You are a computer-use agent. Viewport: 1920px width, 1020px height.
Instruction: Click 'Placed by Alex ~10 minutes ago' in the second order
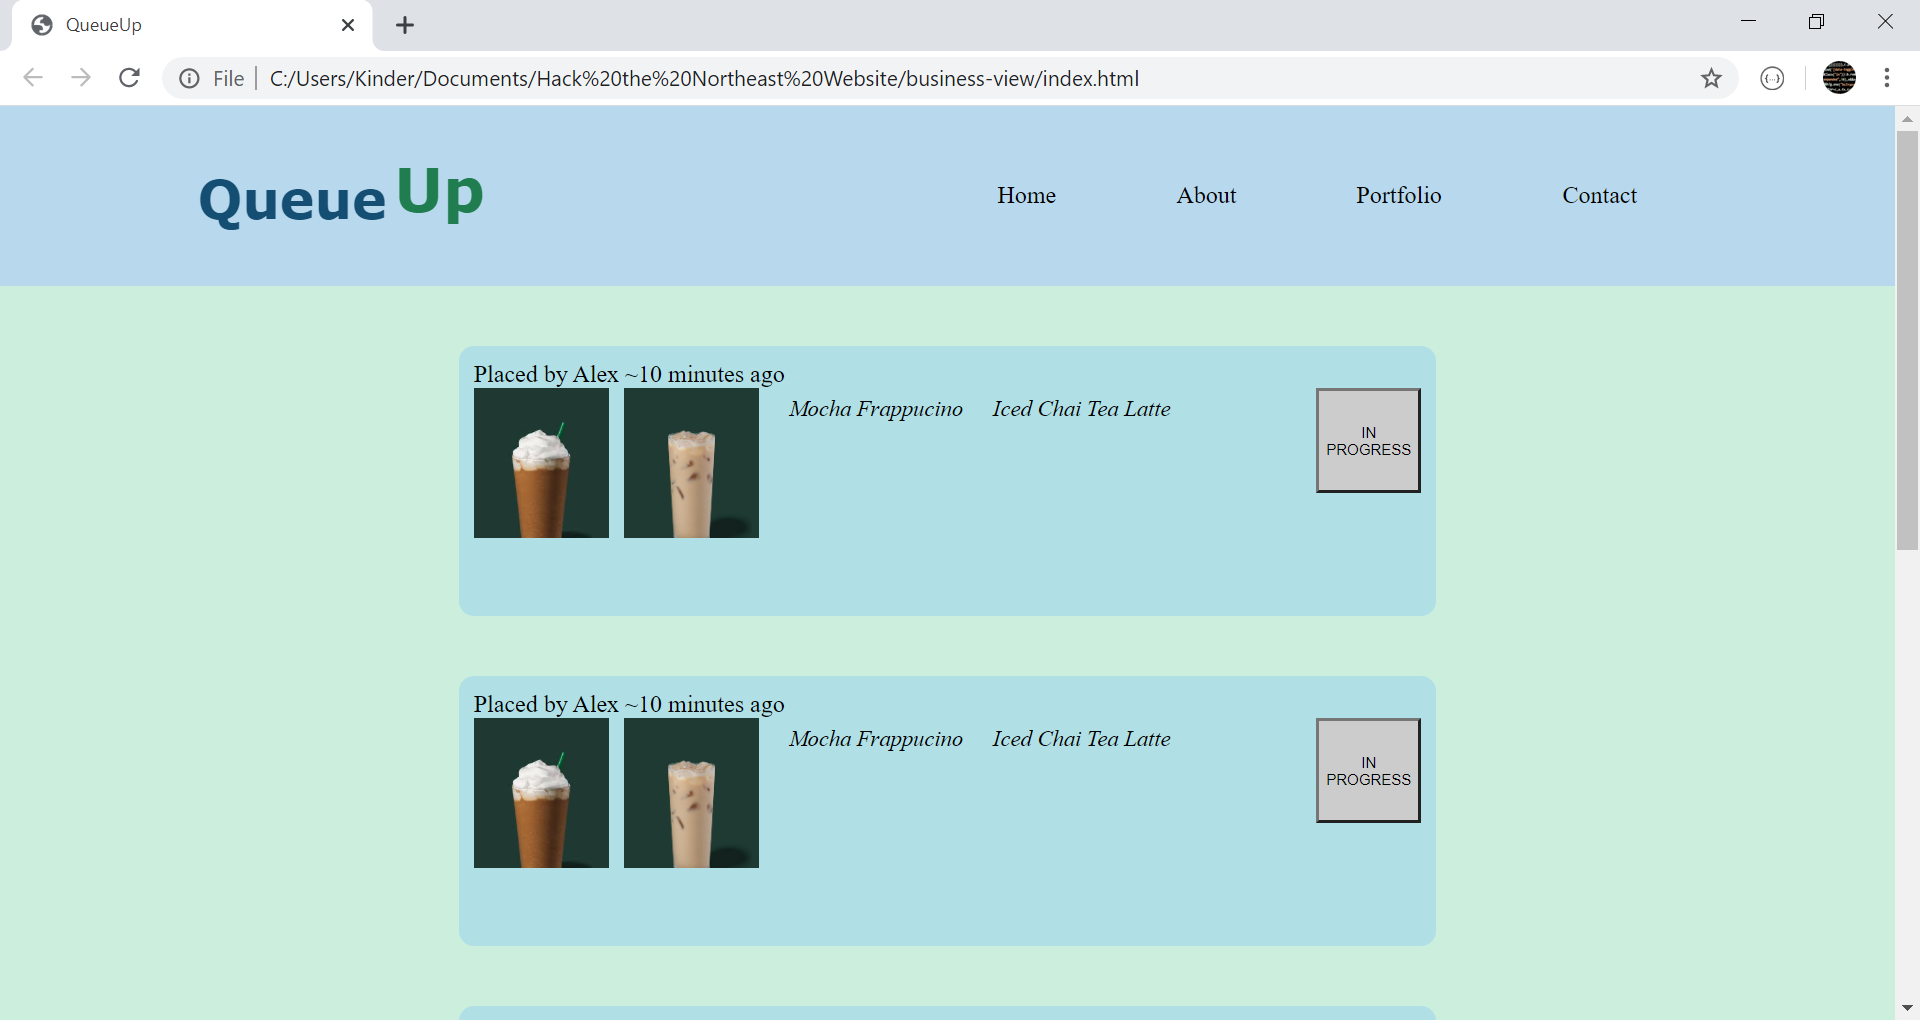(629, 704)
